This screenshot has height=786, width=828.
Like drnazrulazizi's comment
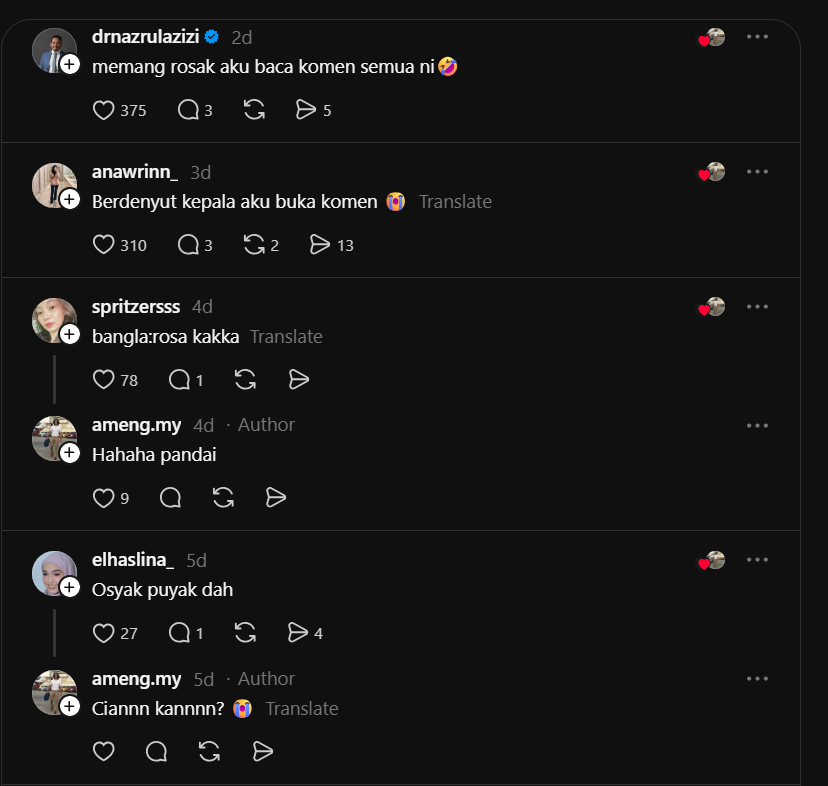pyautogui.click(x=104, y=110)
